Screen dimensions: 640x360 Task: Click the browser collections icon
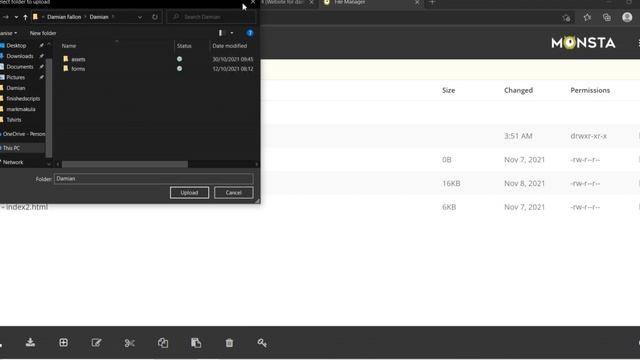(x=607, y=17)
